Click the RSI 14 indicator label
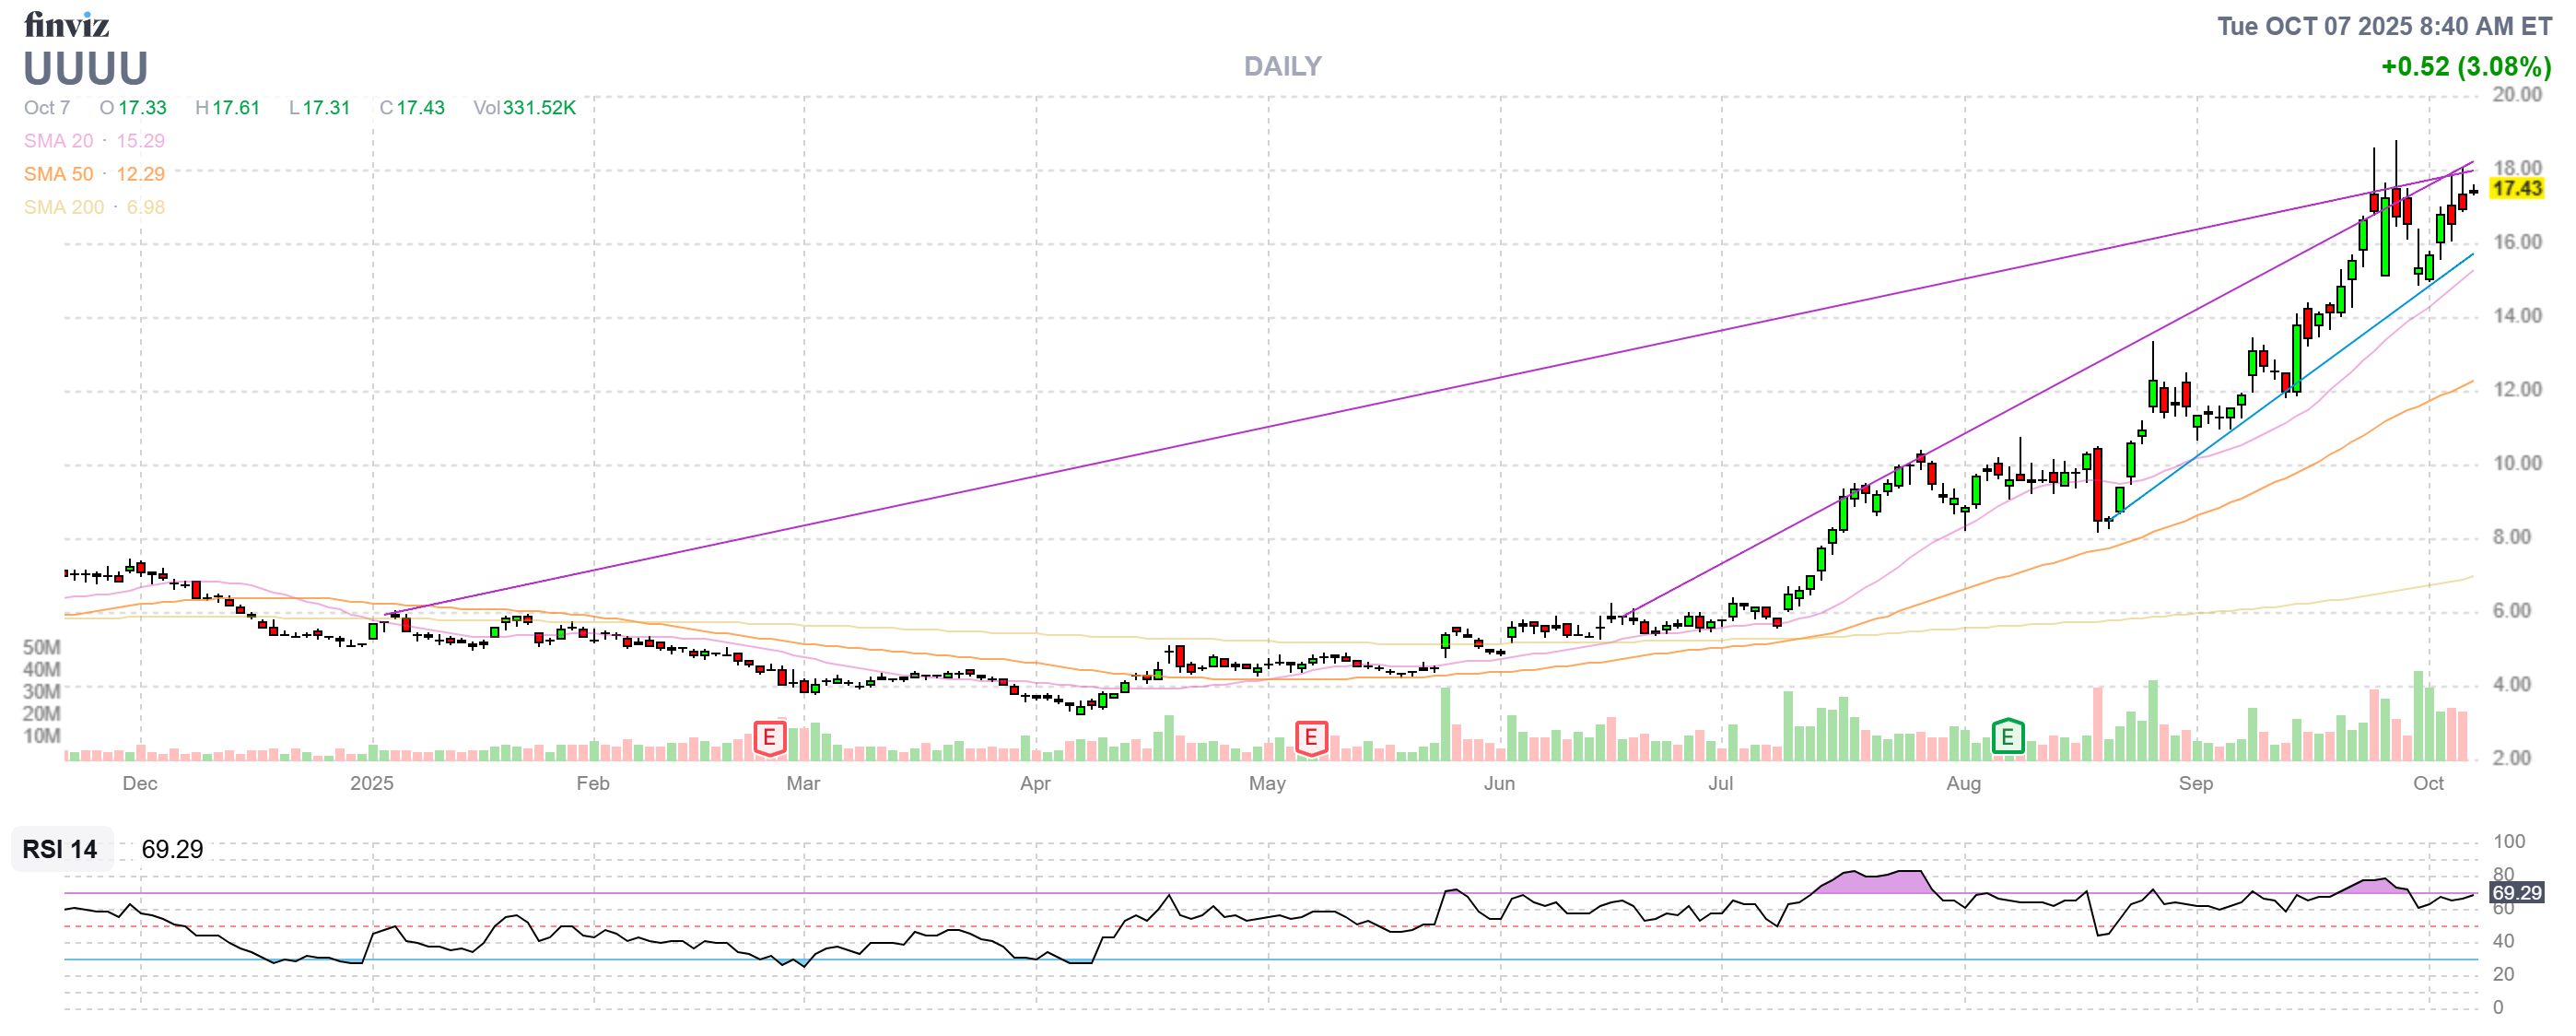 tap(60, 849)
